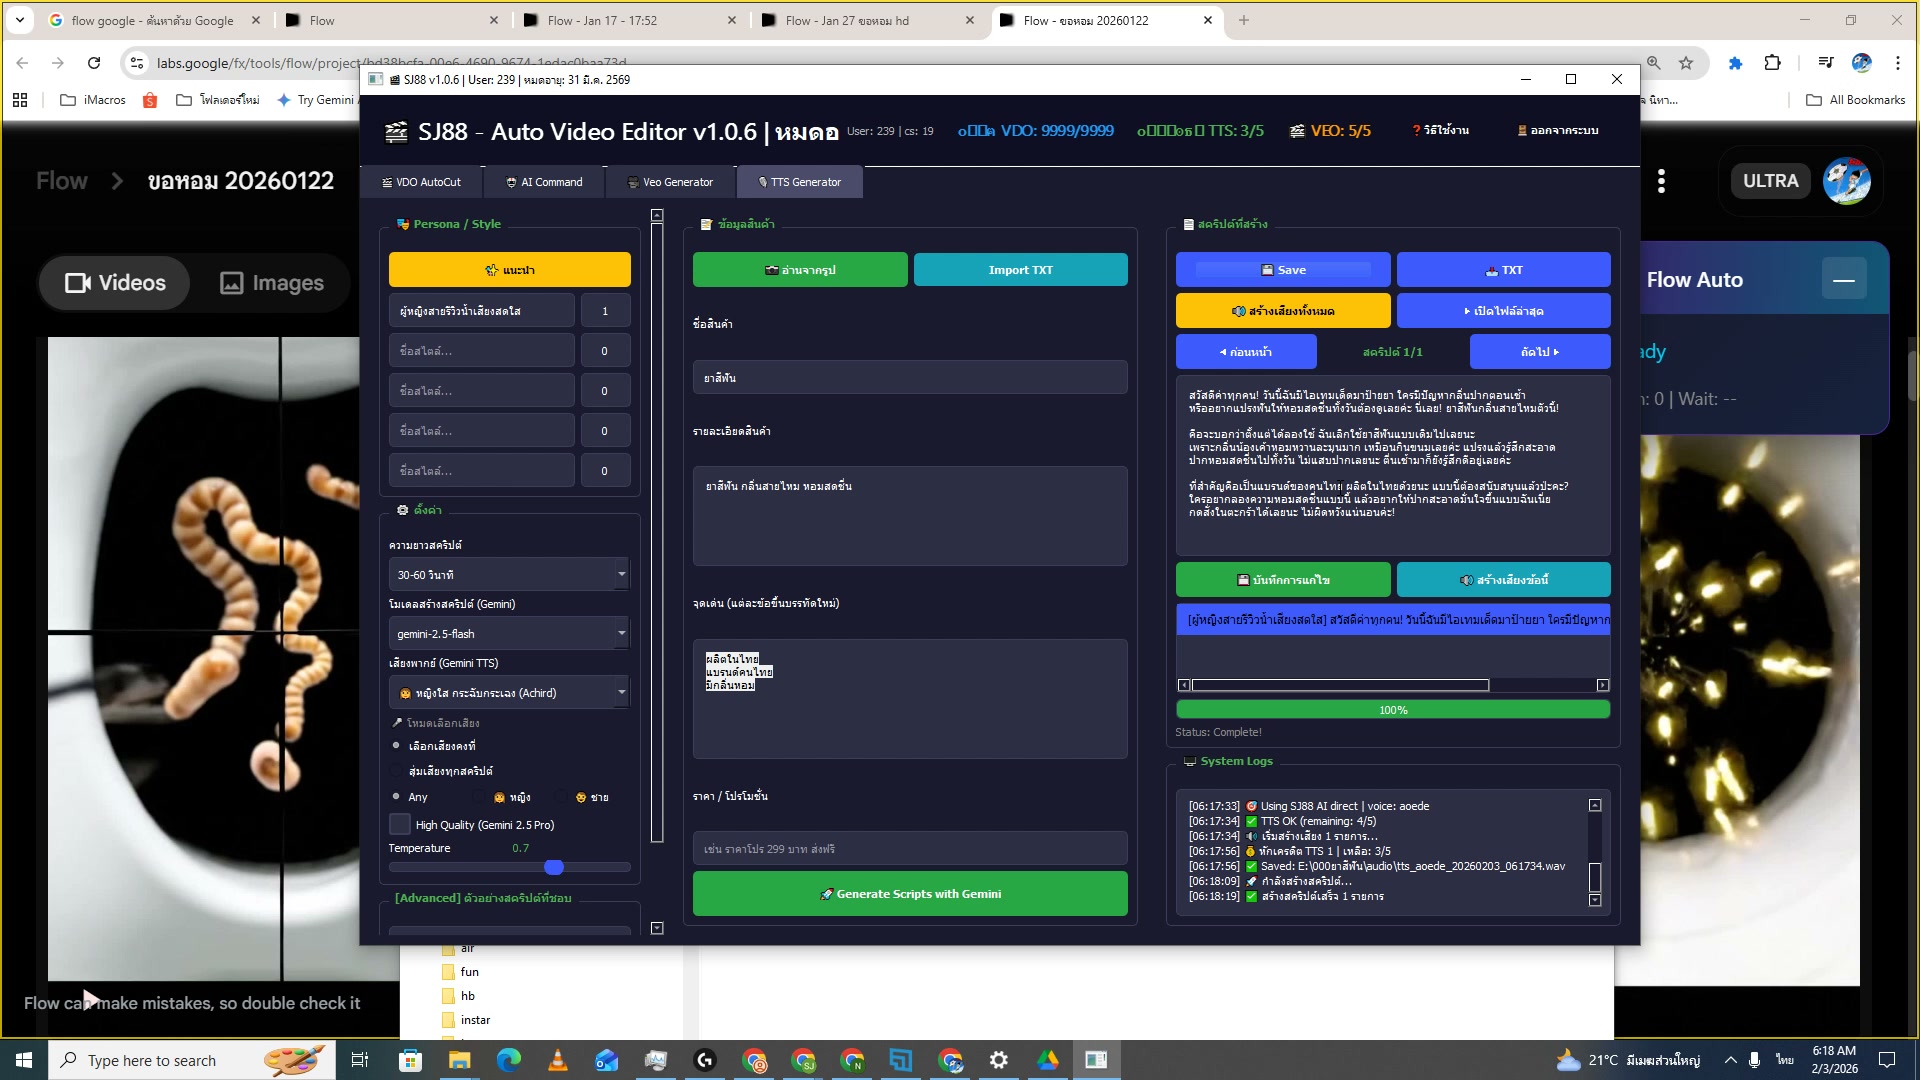This screenshot has height=1080, width=1920.
Task: Open the Extensions puzzle icon in Chrome
Action: pyautogui.click(x=1772, y=63)
